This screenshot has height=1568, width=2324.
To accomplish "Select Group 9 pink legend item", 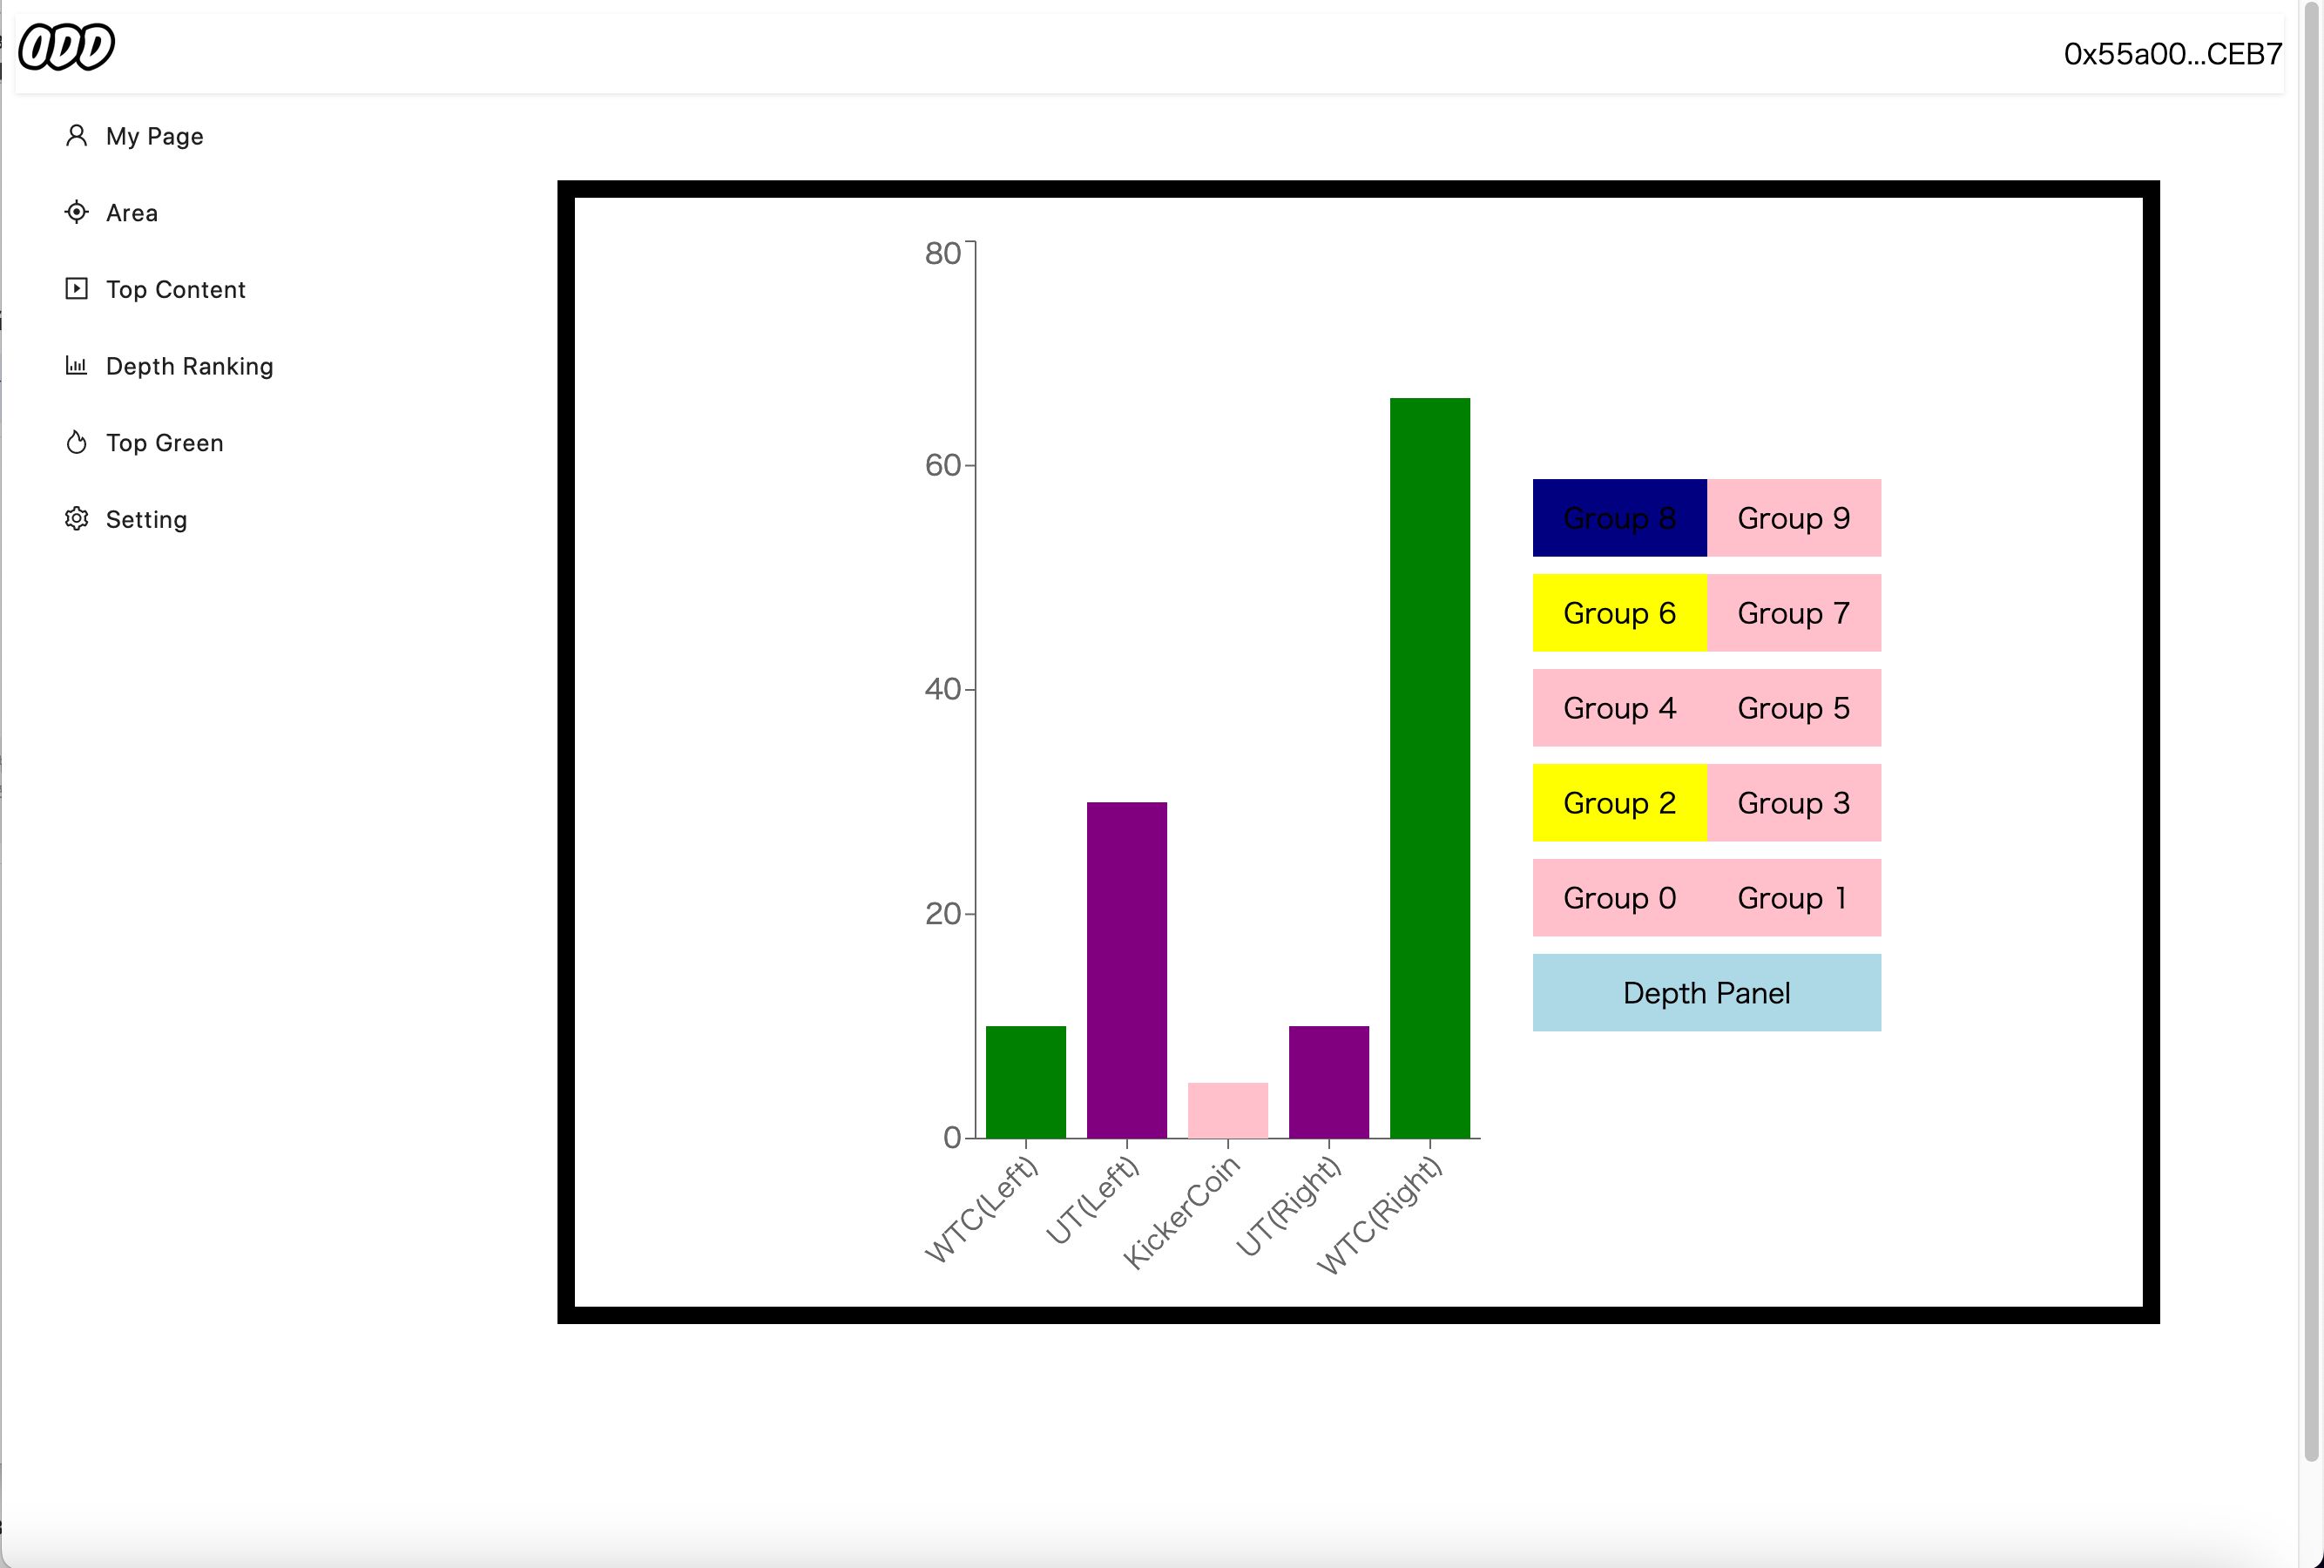I will coord(1792,518).
